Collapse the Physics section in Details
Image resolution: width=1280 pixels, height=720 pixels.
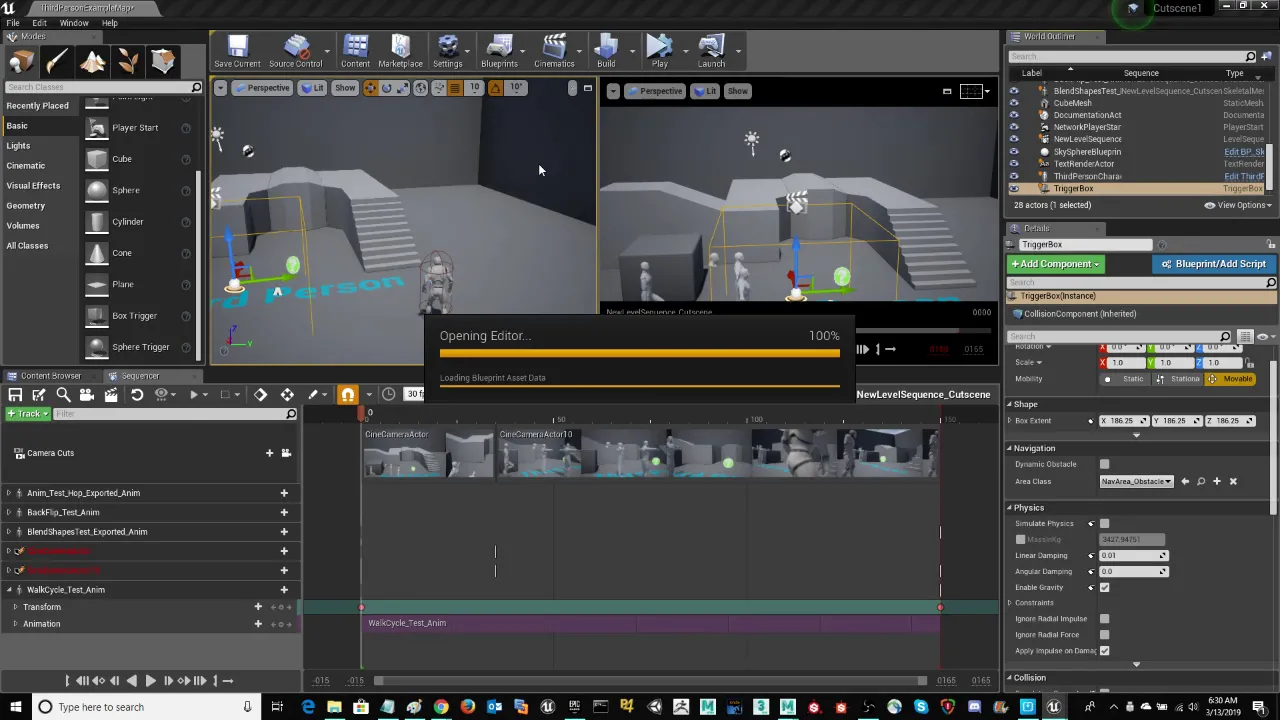pos(1010,508)
